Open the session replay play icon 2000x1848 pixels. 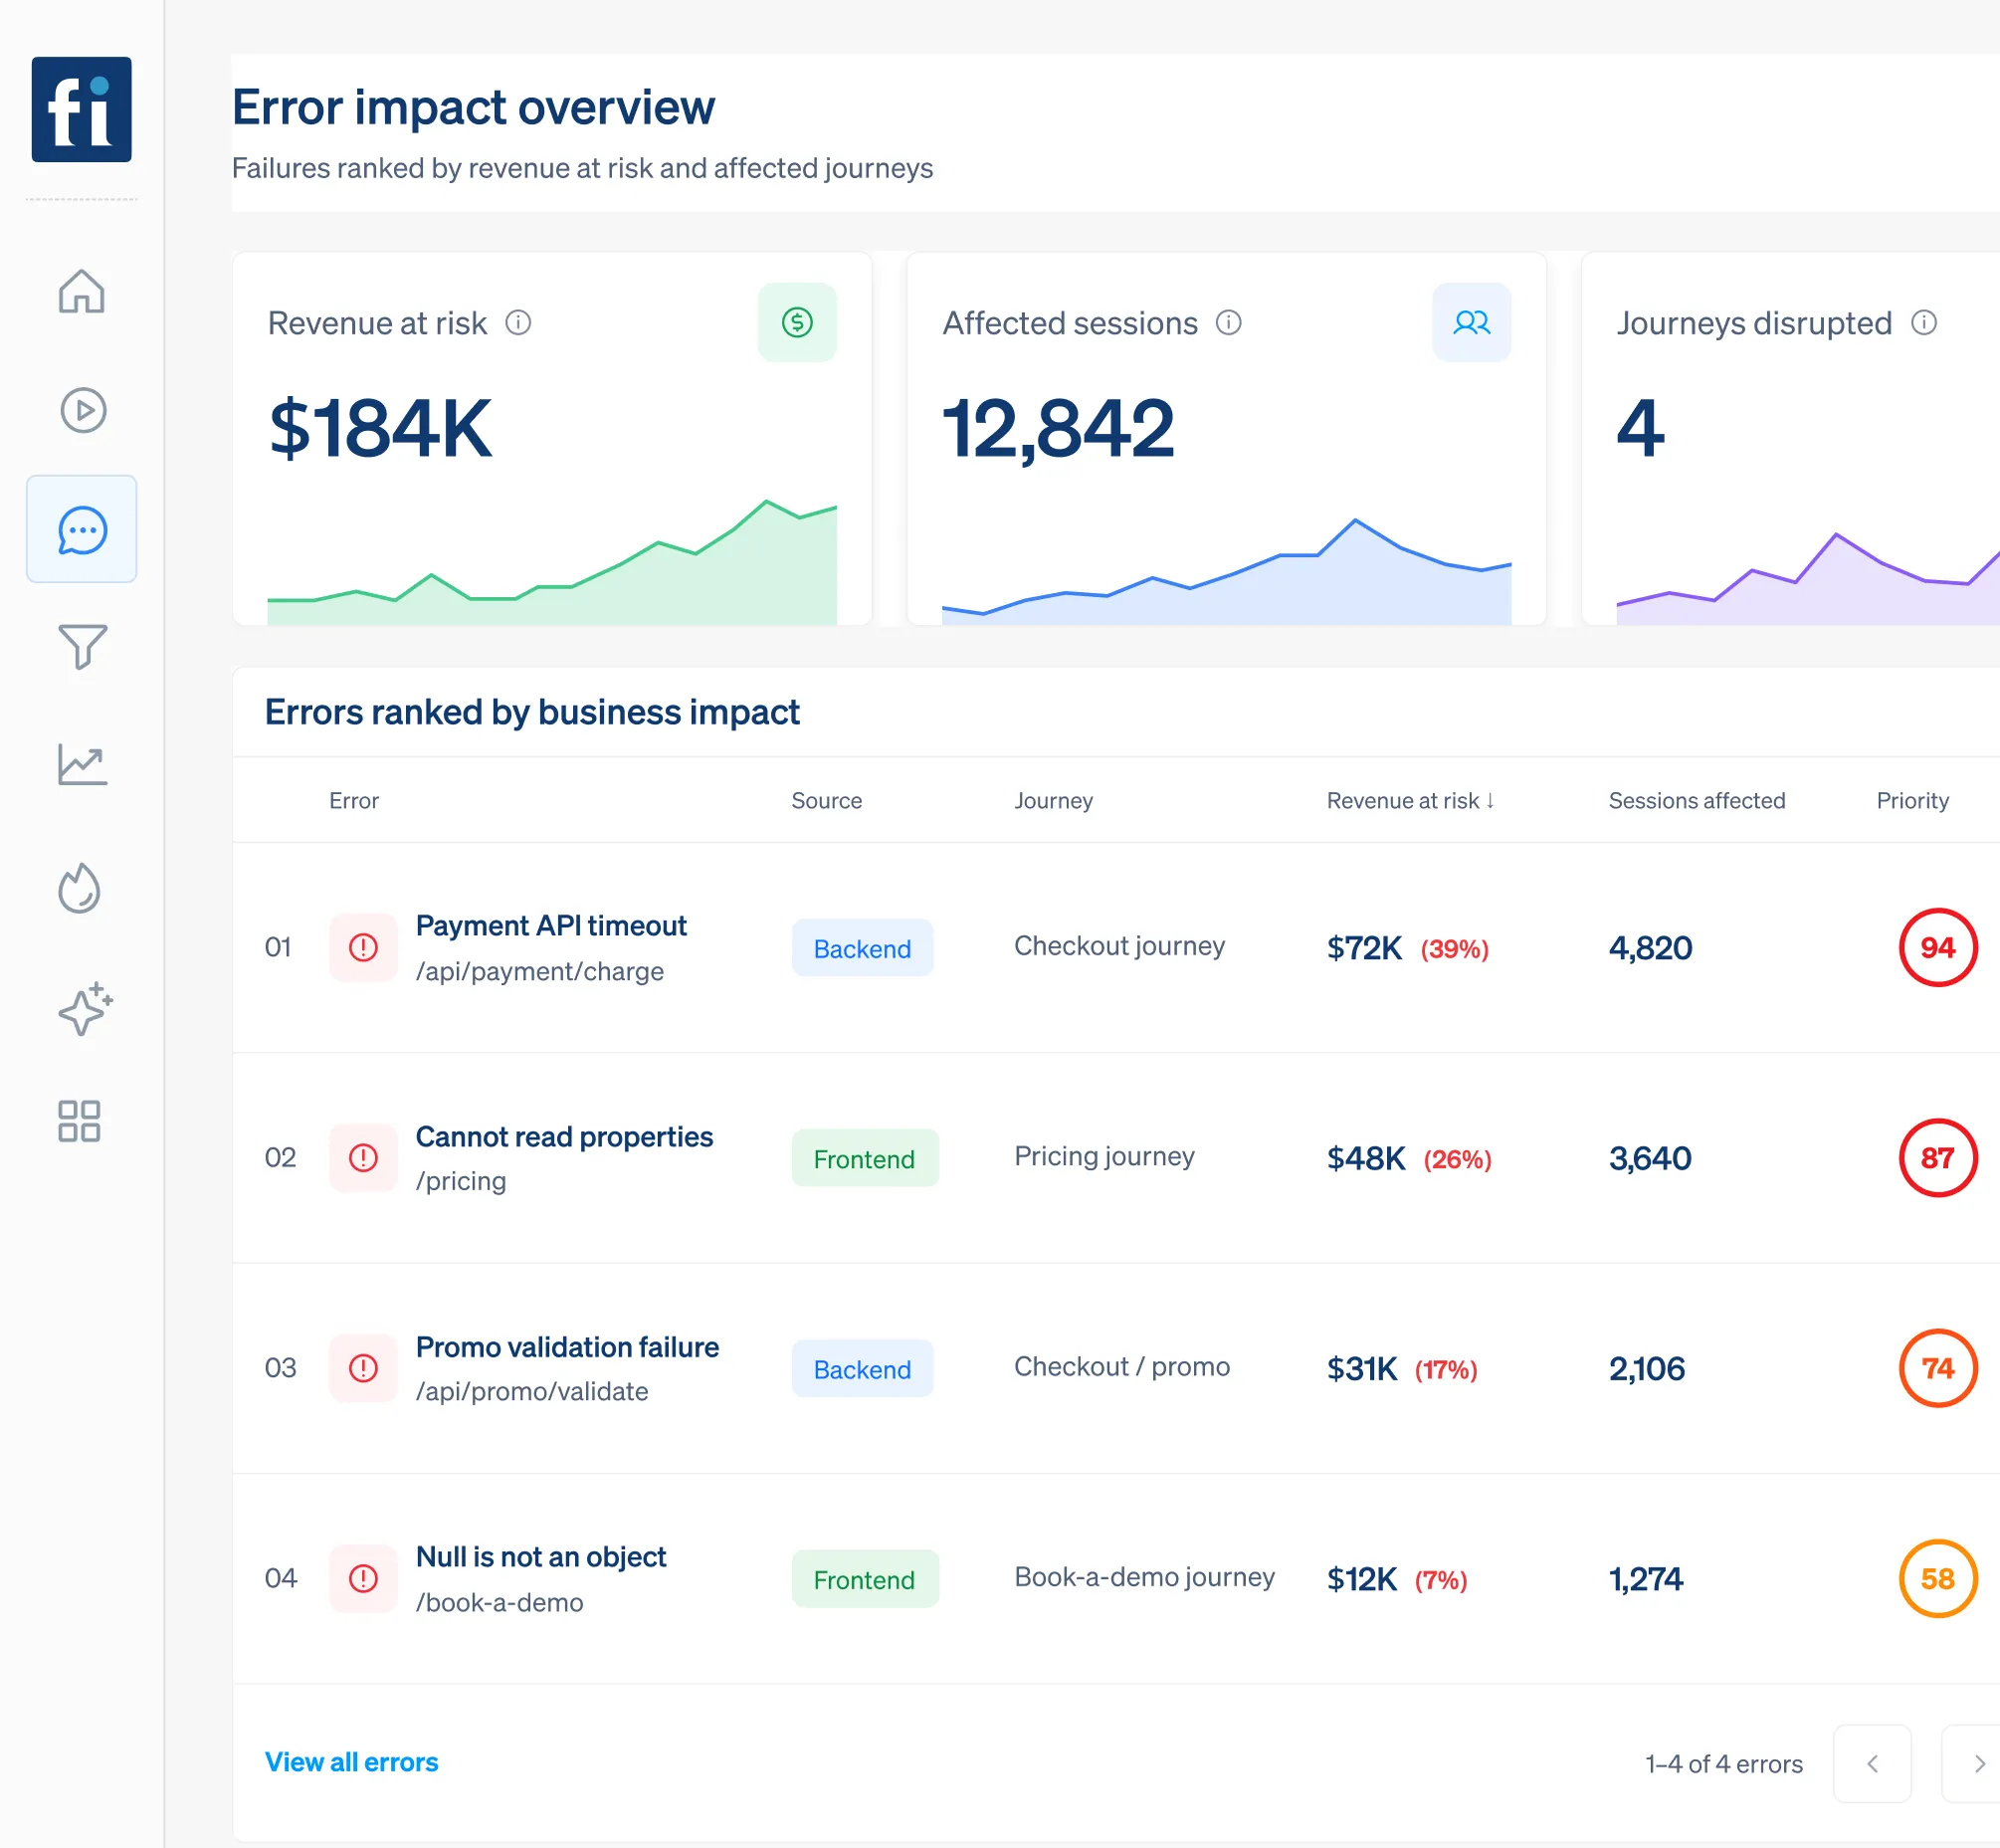click(x=83, y=410)
